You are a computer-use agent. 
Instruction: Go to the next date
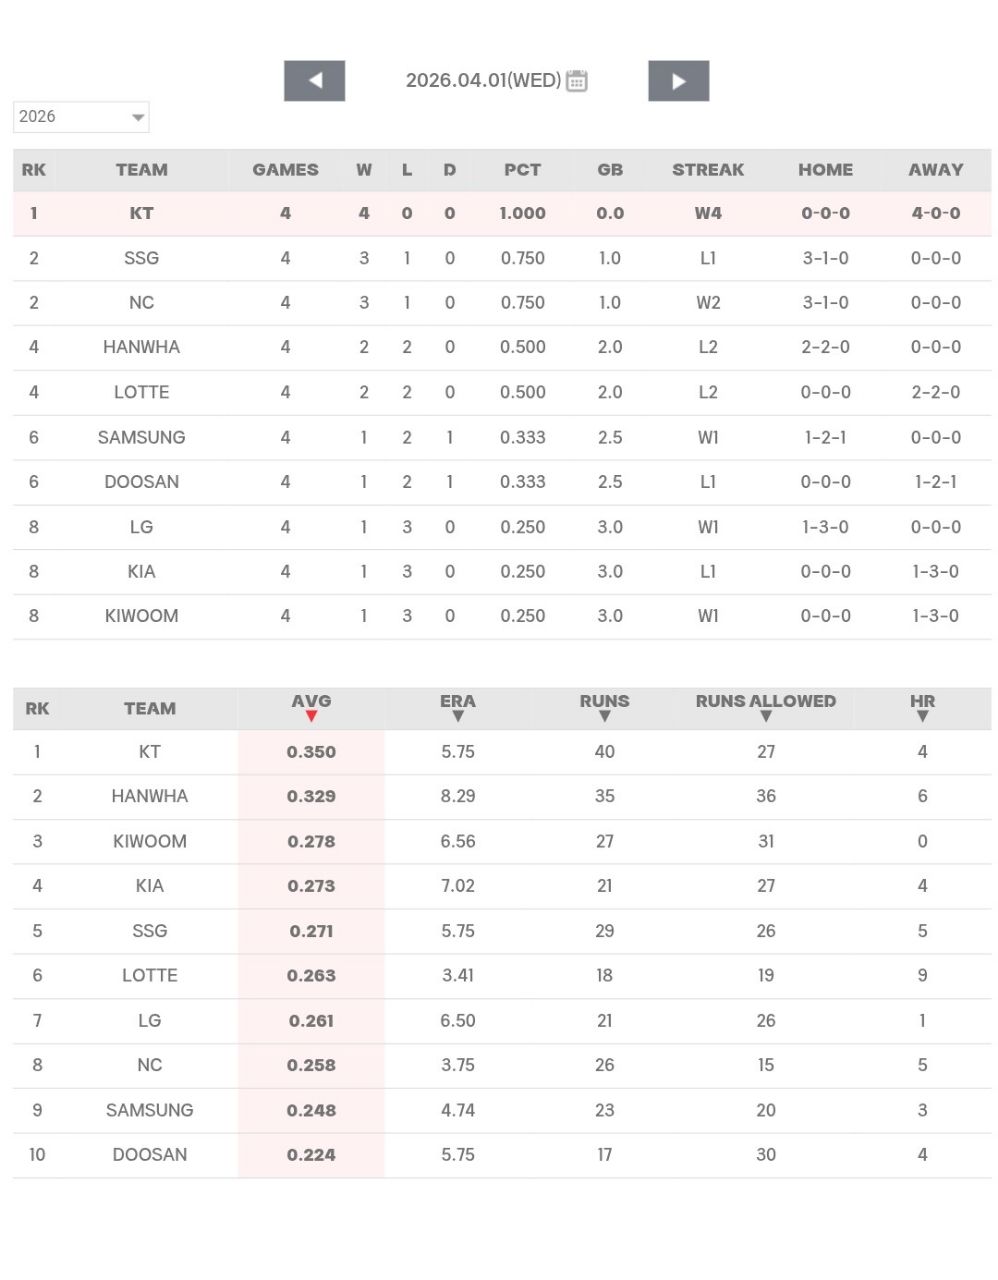(678, 81)
